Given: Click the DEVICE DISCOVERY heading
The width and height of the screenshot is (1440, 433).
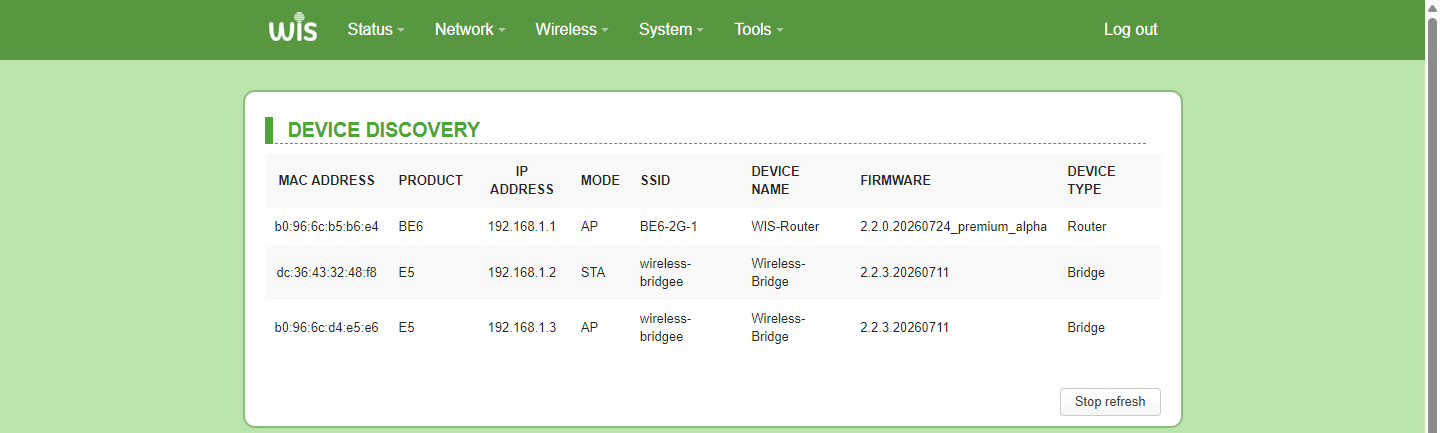Looking at the screenshot, I should click(384, 130).
